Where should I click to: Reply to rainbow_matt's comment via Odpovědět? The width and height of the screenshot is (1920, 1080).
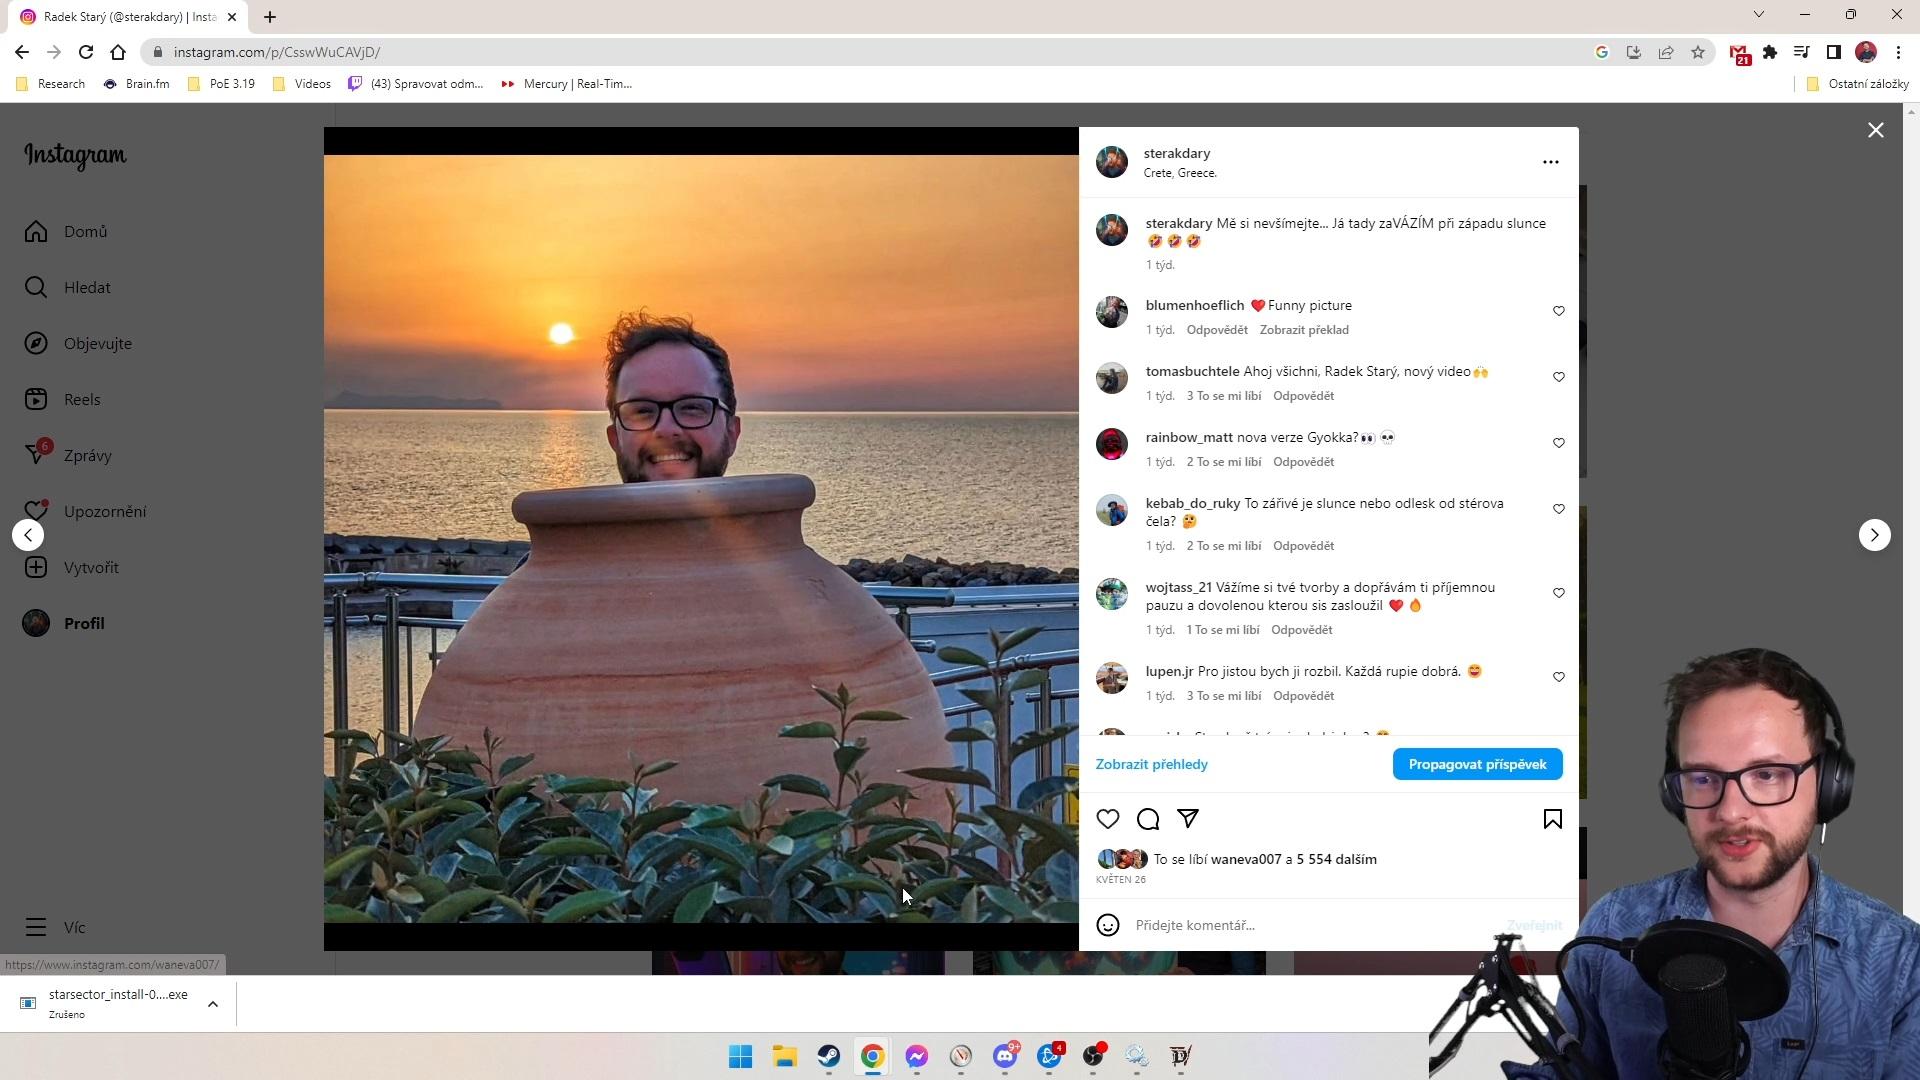click(x=1303, y=462)
